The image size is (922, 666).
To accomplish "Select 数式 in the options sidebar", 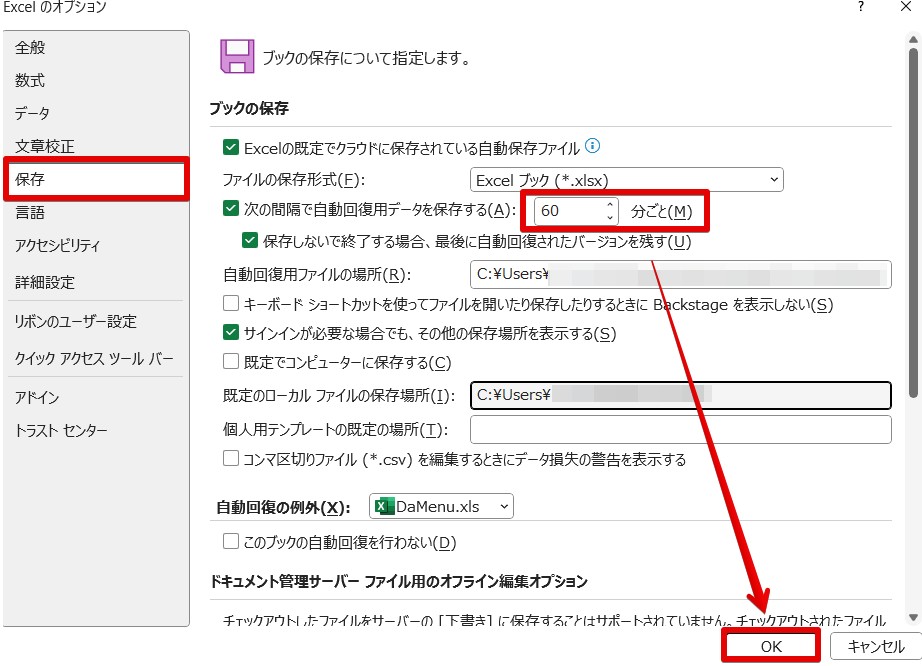I will coord(30,81).
